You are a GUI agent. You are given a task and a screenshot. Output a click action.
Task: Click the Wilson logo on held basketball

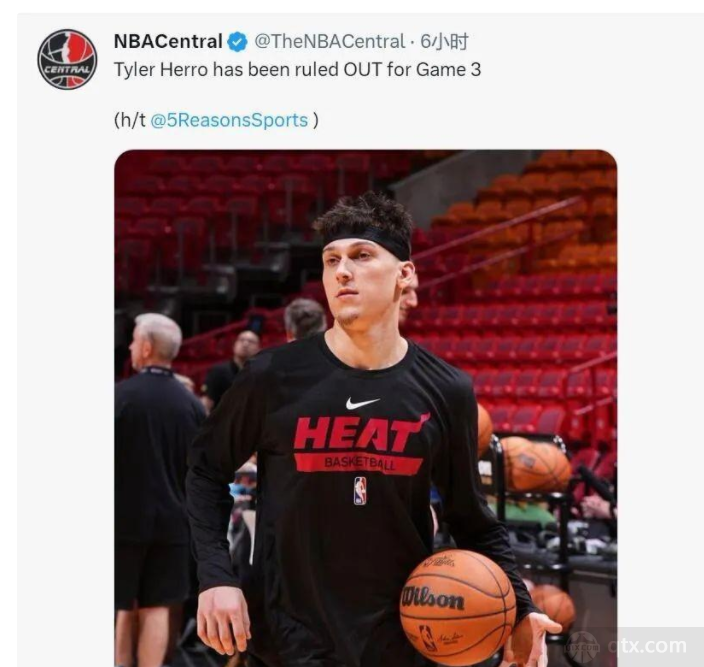433,598
